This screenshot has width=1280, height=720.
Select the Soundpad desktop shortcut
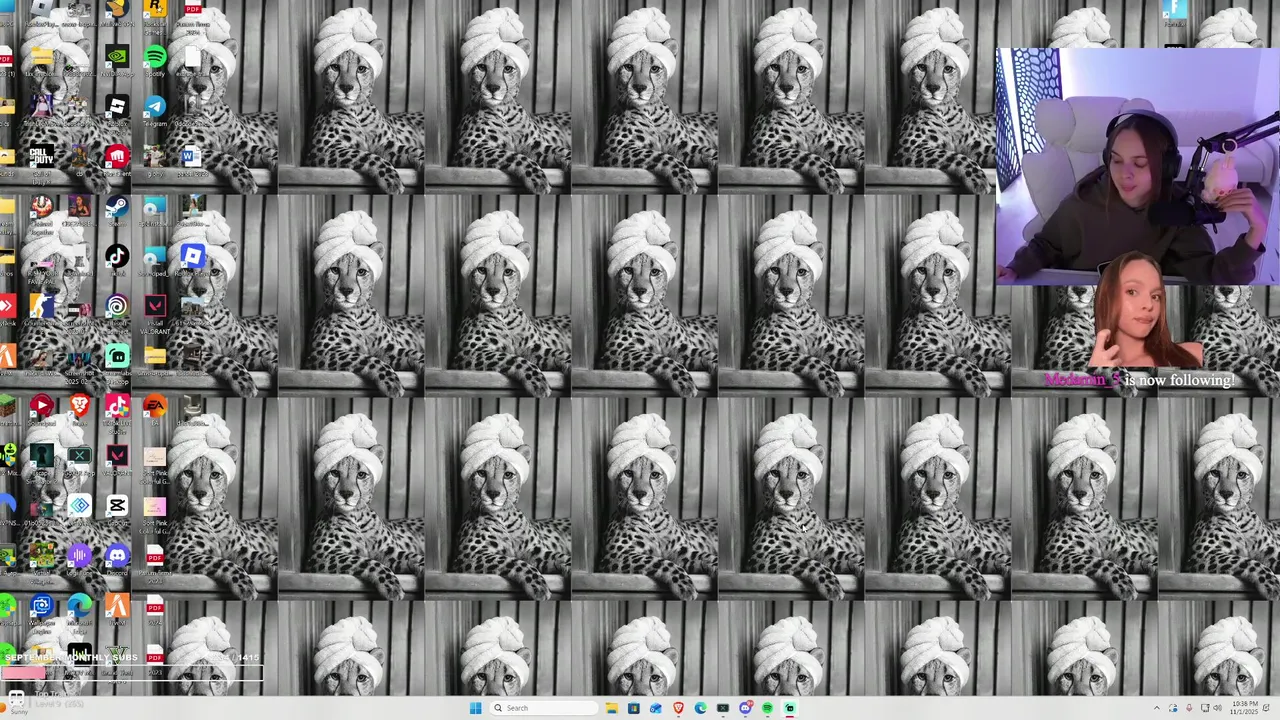click(41, 405)
